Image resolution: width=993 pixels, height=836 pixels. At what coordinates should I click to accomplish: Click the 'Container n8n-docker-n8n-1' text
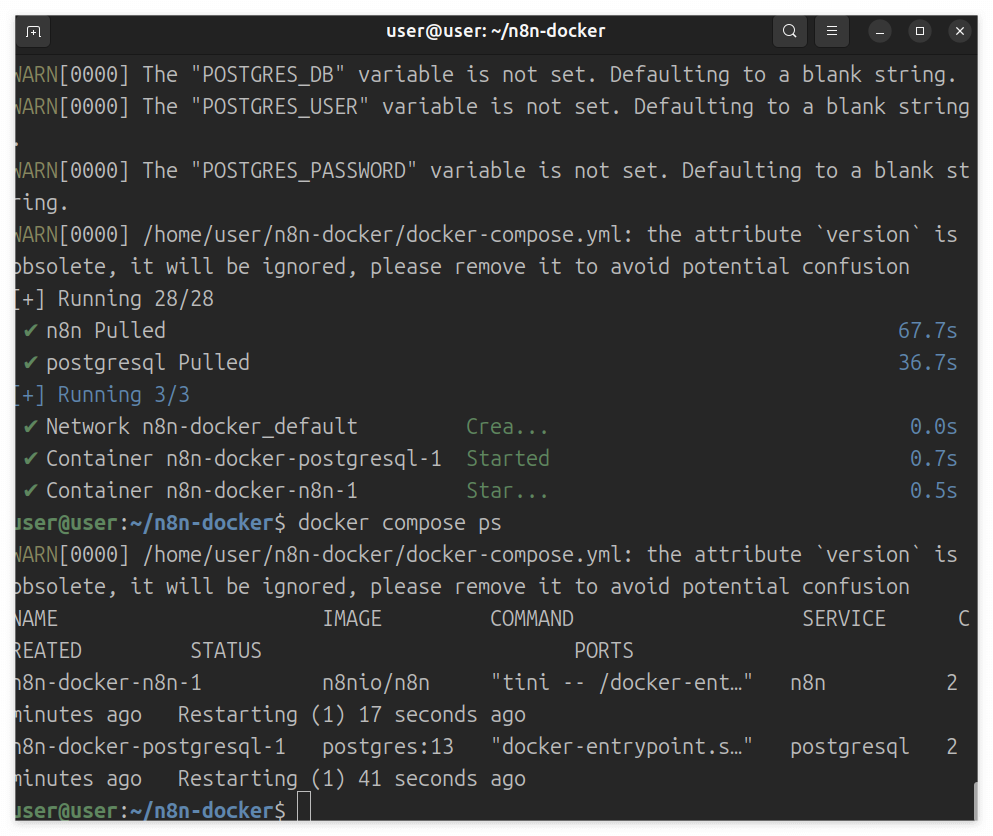coord(201,491)
